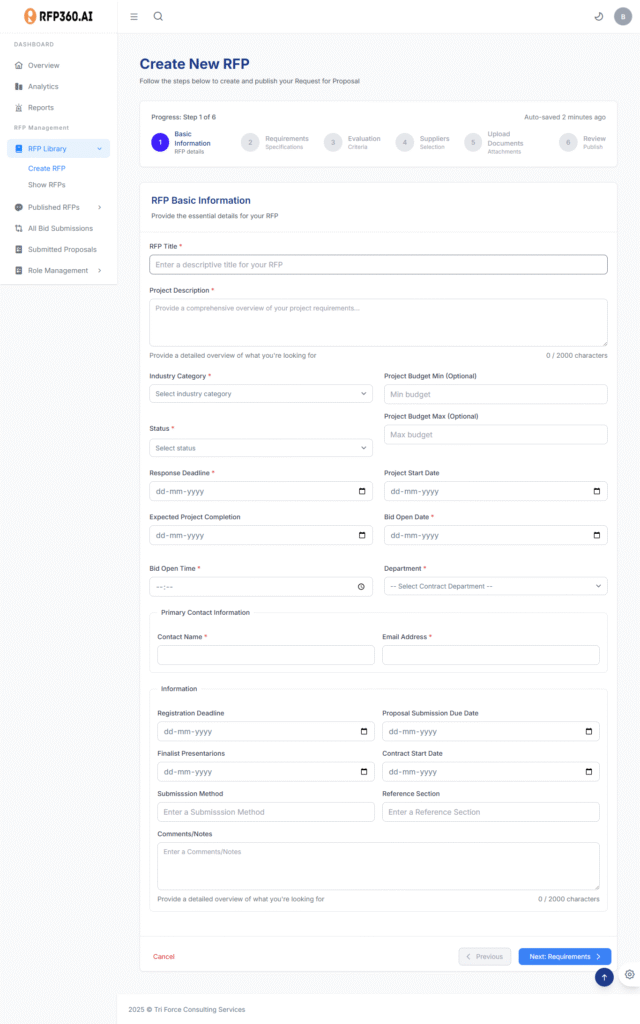Viewport: 640px width, 1024px height.
Task: Focus the RFP Title input field
Action: [378, 265]
